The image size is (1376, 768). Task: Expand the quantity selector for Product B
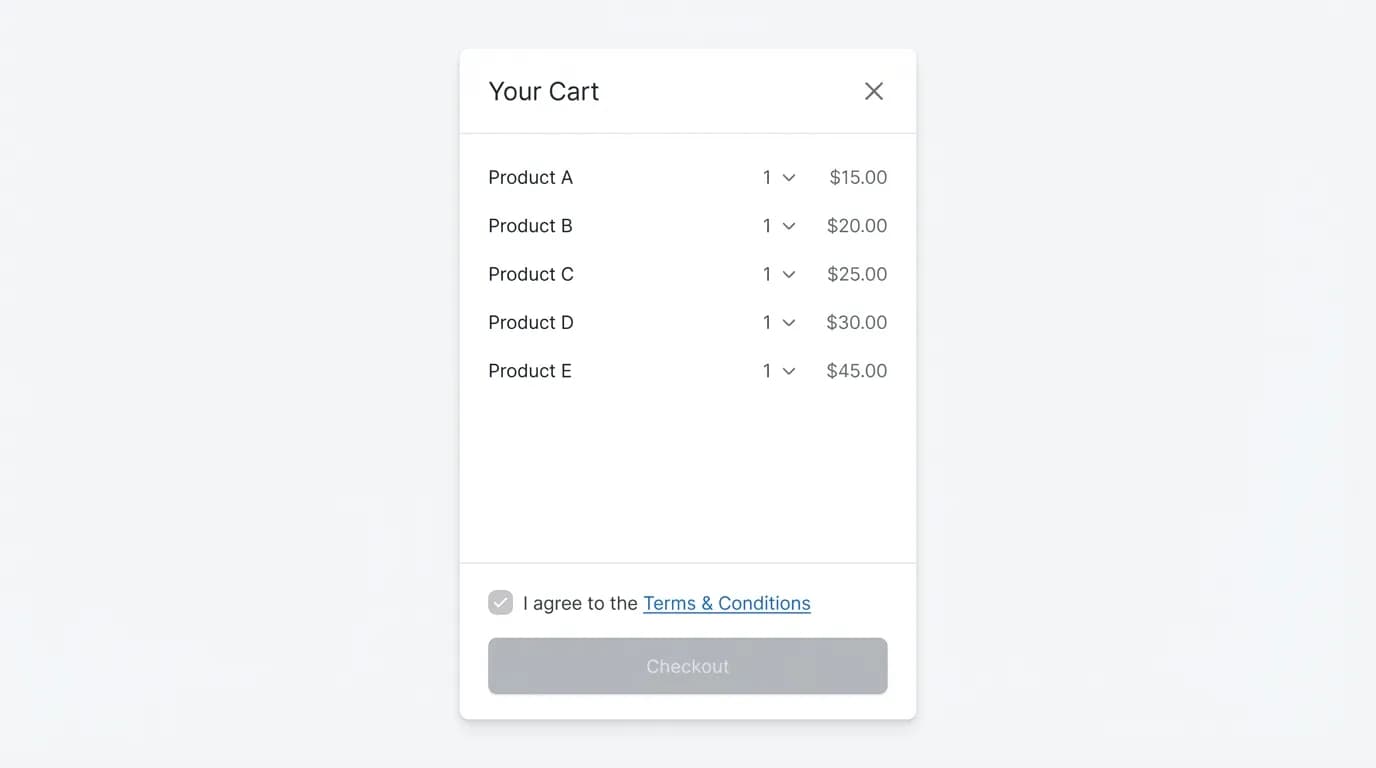(x=779, y=226)
